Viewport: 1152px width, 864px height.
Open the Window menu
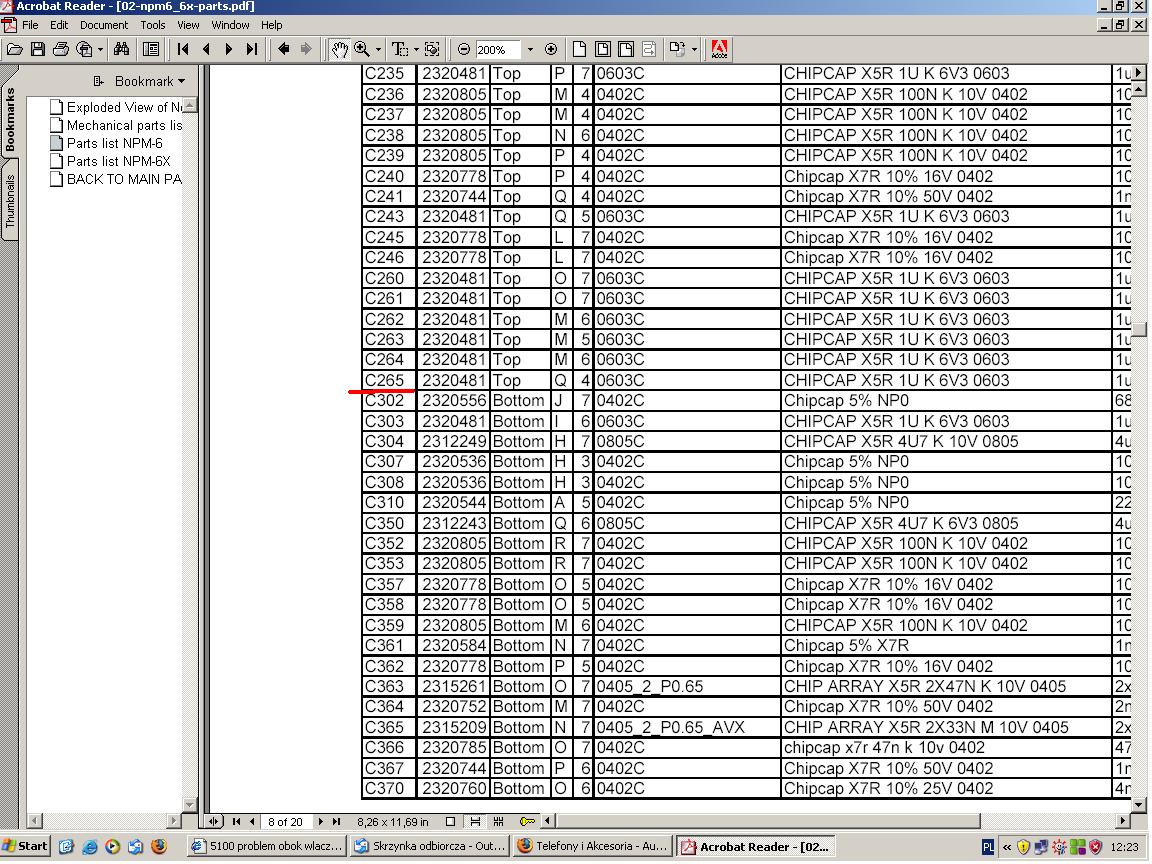point(231,25)
